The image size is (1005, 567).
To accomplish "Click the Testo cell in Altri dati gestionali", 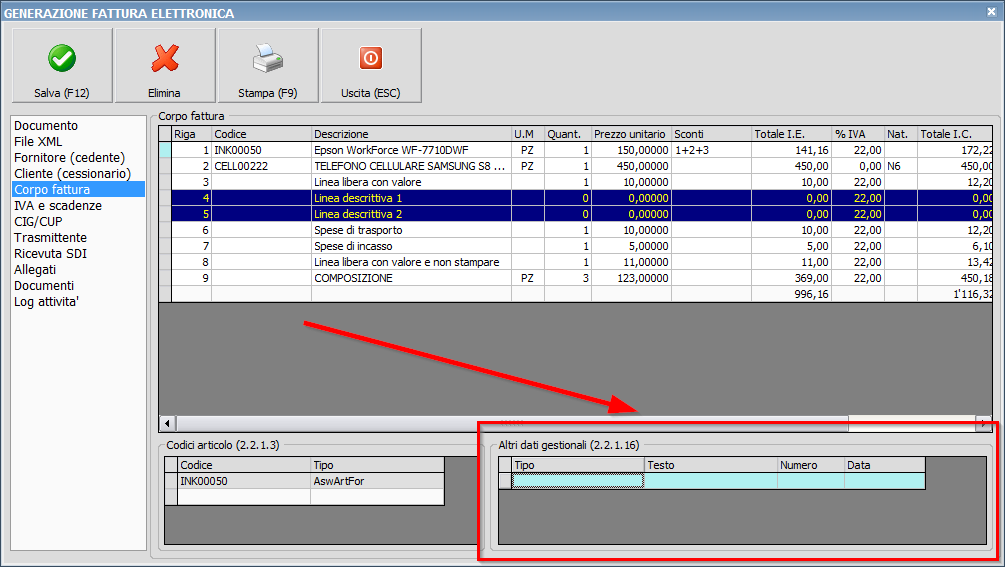I will coord(711,481).
